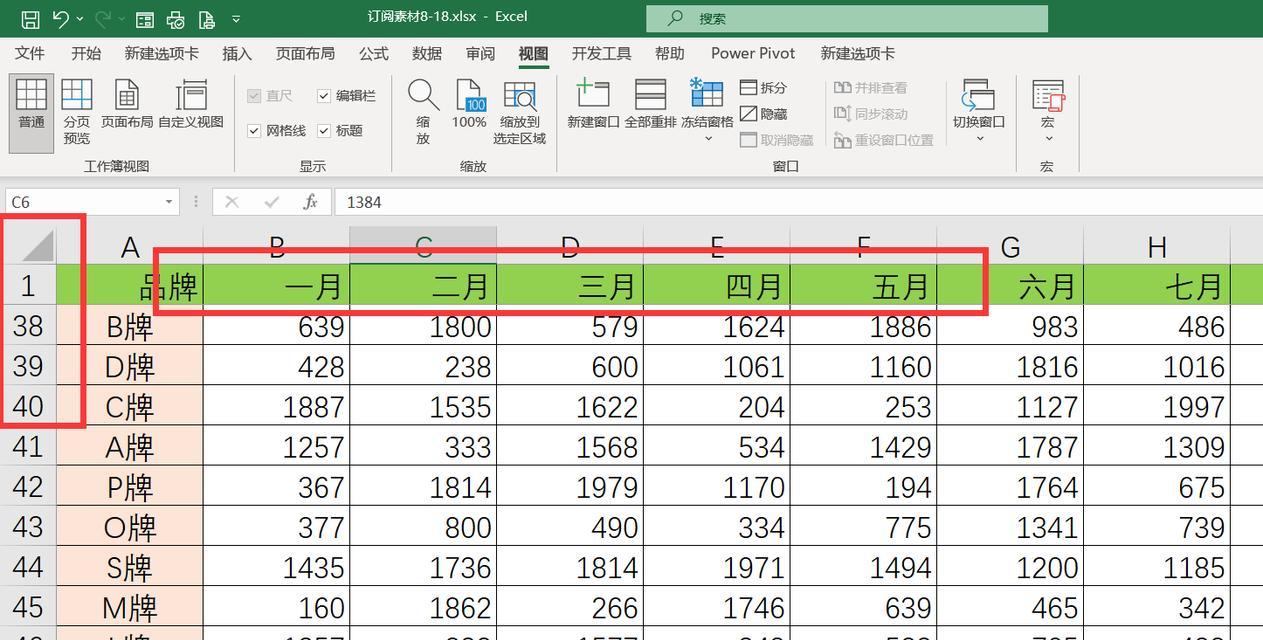
Task: Open the 文件 tab
Action: [x=30, y=54]
